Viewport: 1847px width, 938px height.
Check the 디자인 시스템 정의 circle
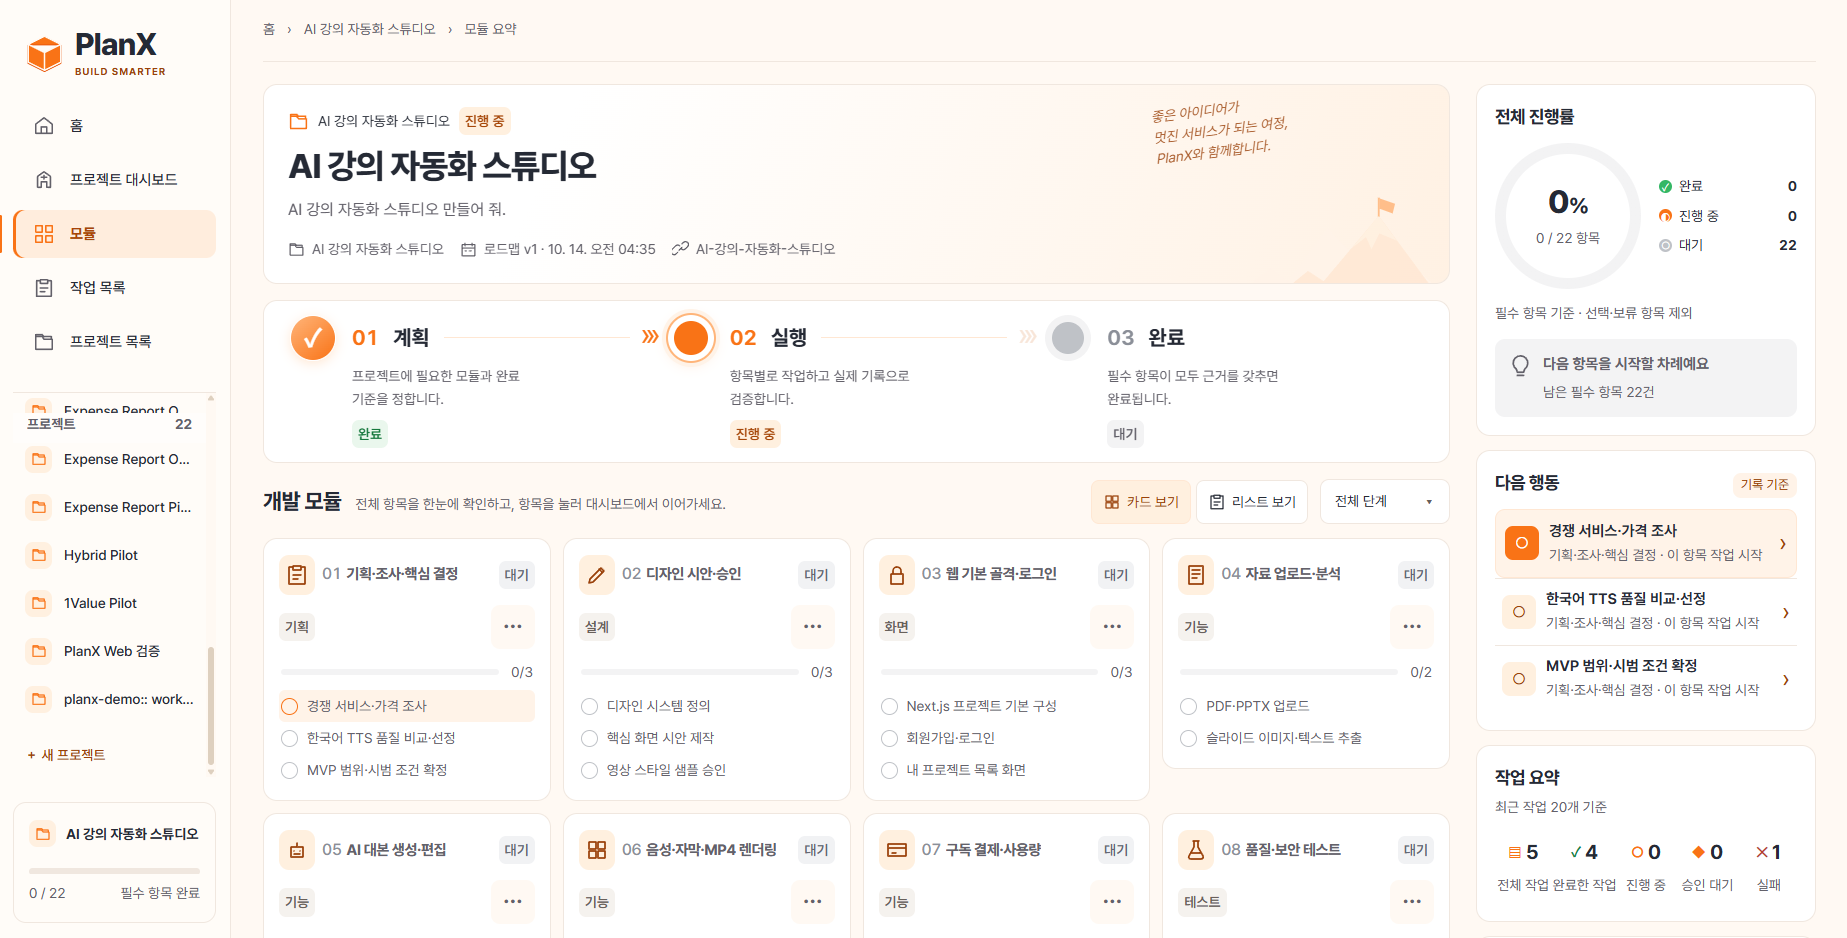(590, 707)
